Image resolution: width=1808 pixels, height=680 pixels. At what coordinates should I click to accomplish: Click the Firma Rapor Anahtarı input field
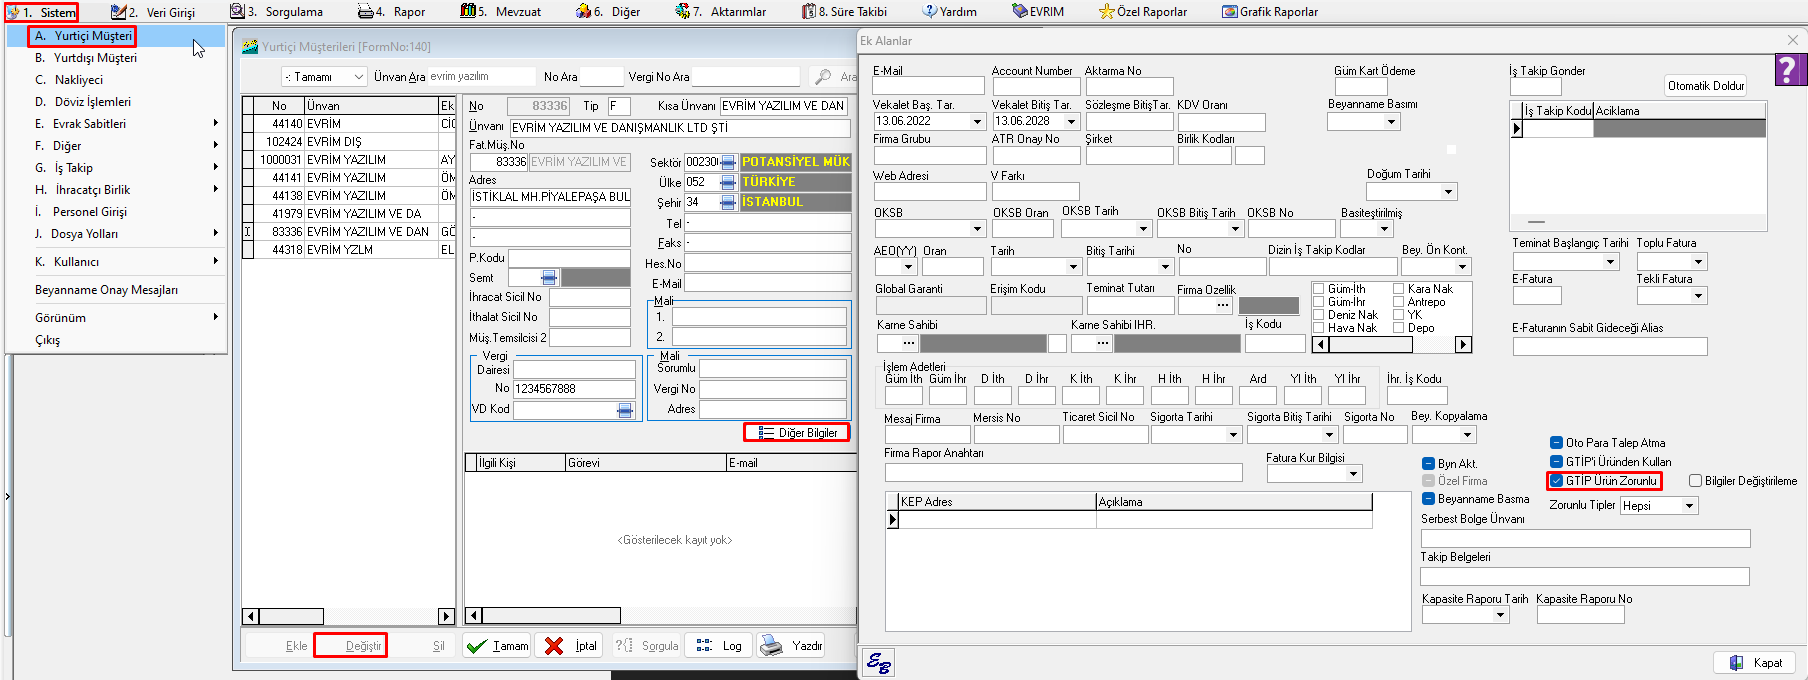point(1063,472)
